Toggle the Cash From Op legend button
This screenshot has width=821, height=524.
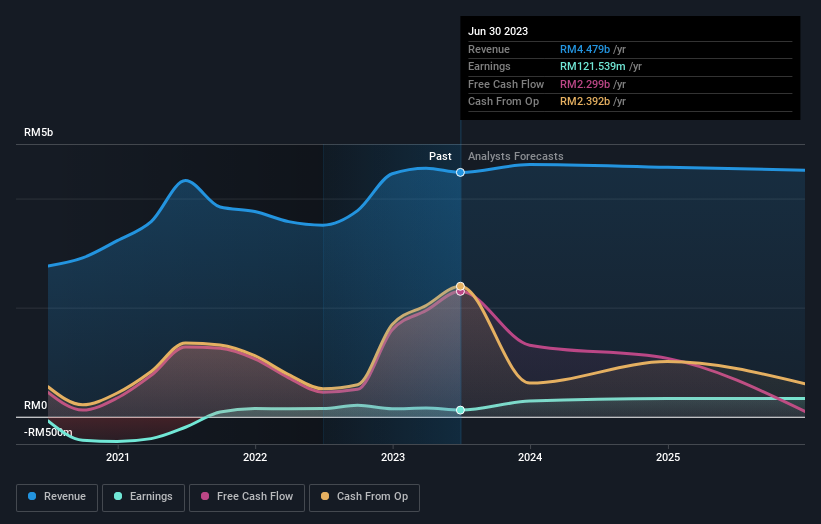click(364, 497)
